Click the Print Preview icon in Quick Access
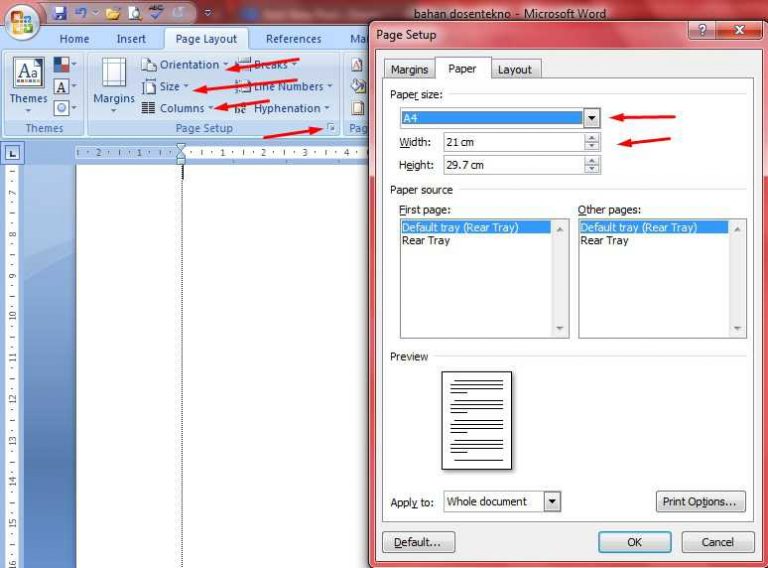Viewport: 768px width, 568px height. pos(135,13)
